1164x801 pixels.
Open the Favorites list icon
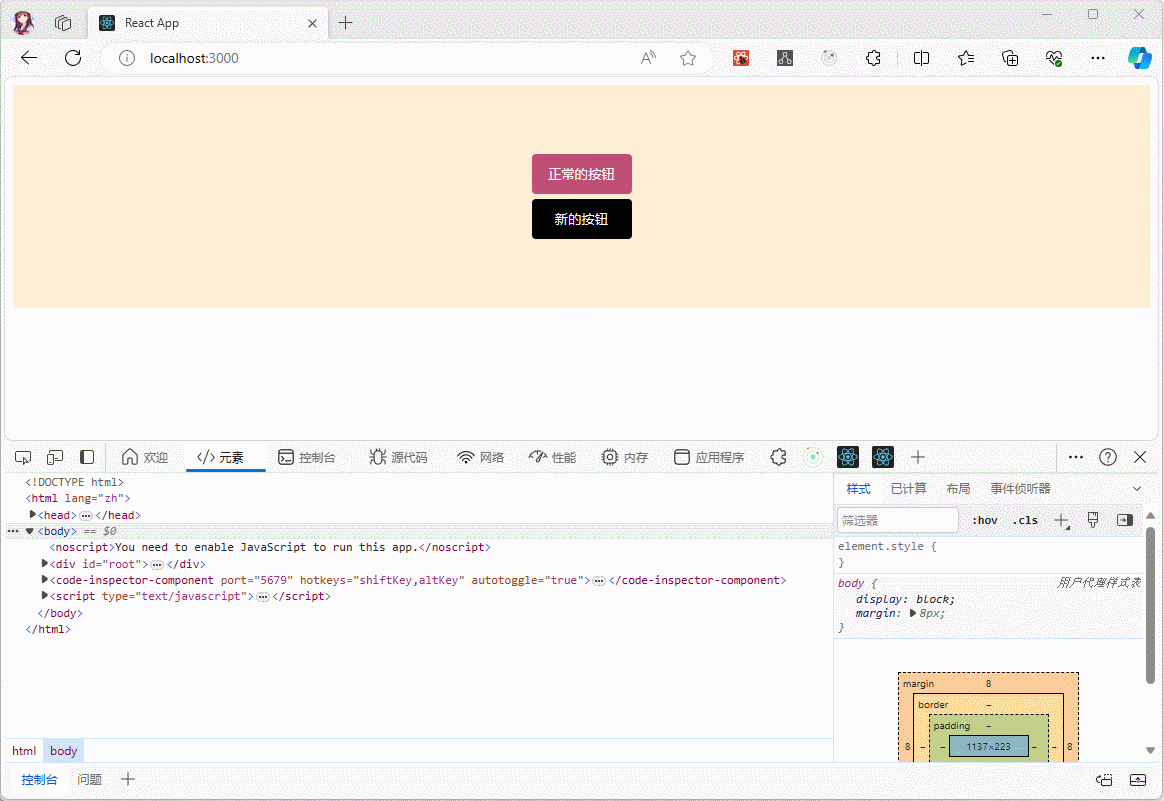[x=965, y=58]
